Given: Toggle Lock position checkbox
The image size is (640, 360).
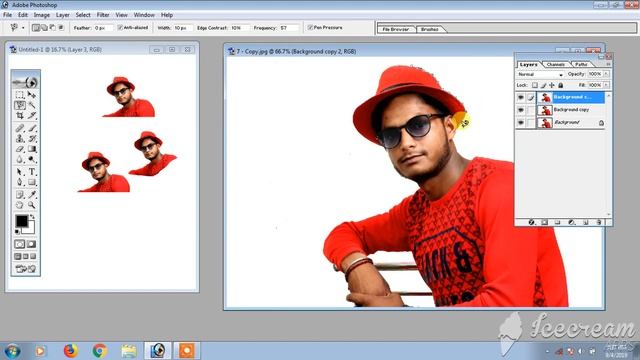Looking at the screenshot, I should (552, 85).
